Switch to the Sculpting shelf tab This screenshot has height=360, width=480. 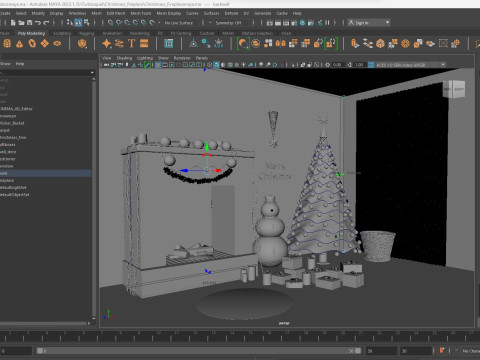62,33
